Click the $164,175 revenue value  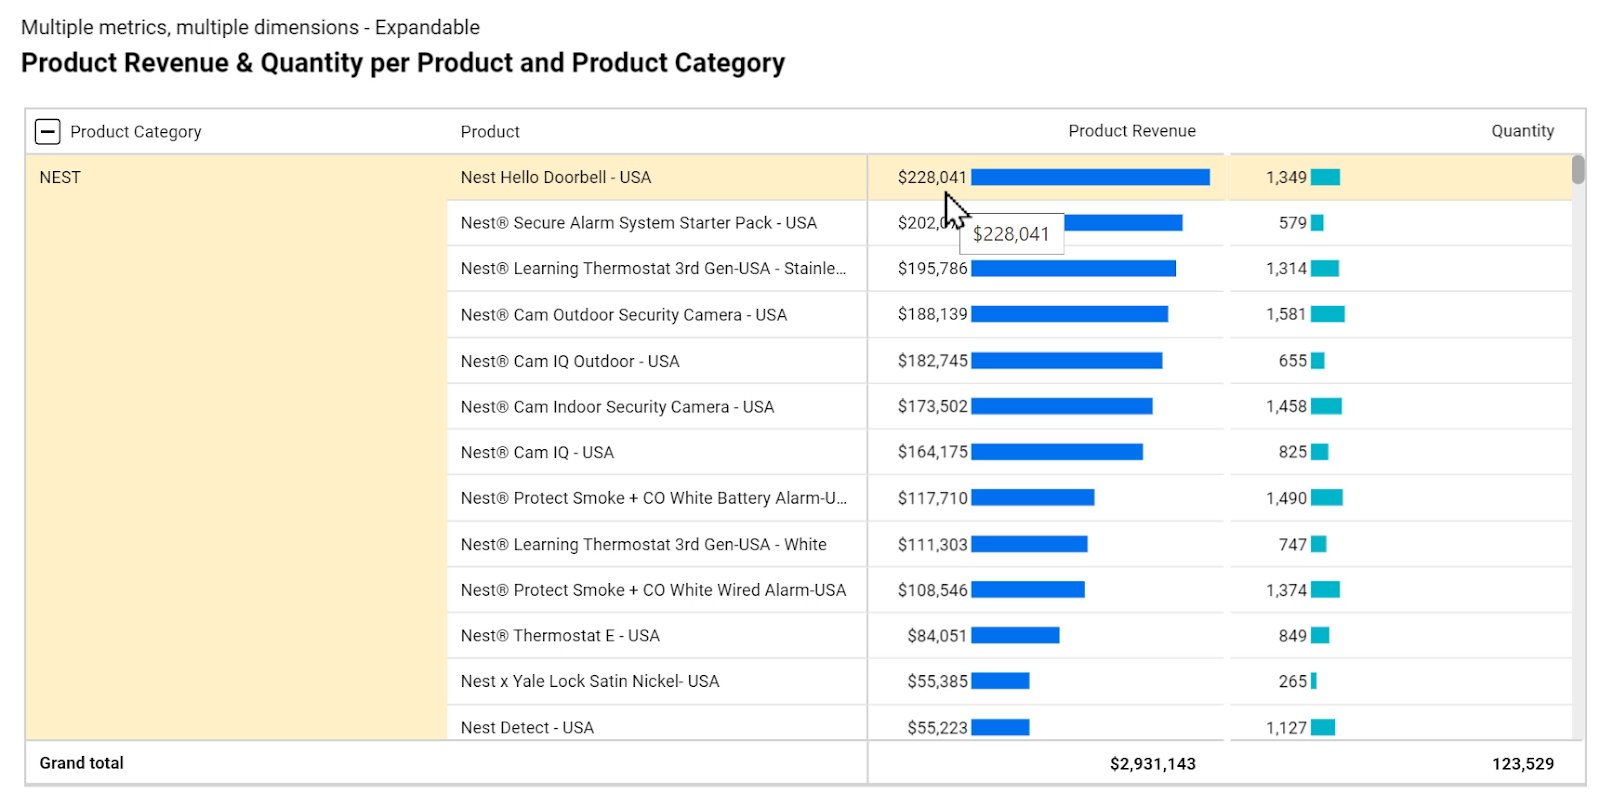932,451
